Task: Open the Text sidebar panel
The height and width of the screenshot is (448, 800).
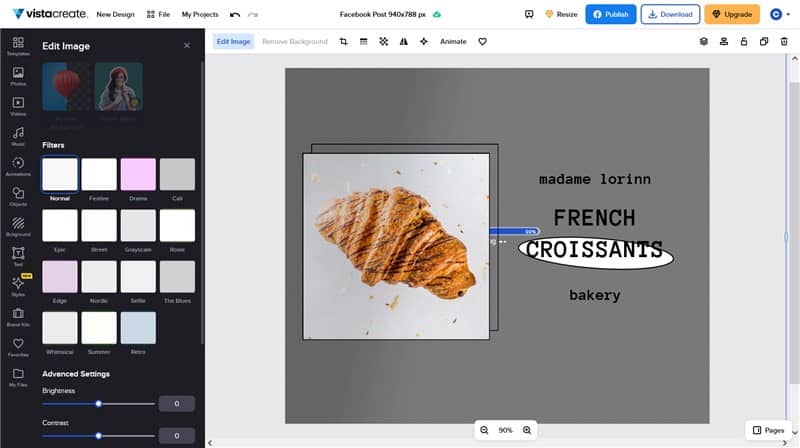Action: tap(18, 257)
